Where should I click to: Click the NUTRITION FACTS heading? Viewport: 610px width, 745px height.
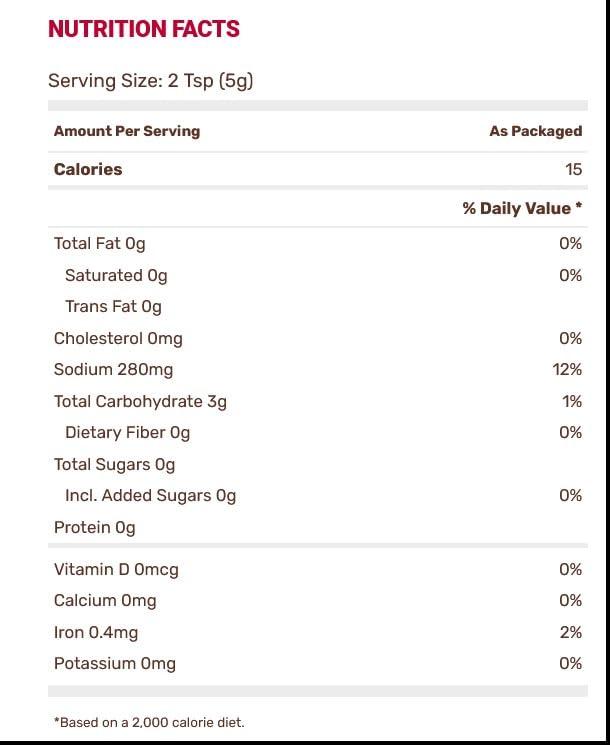(x=144, y=29)
